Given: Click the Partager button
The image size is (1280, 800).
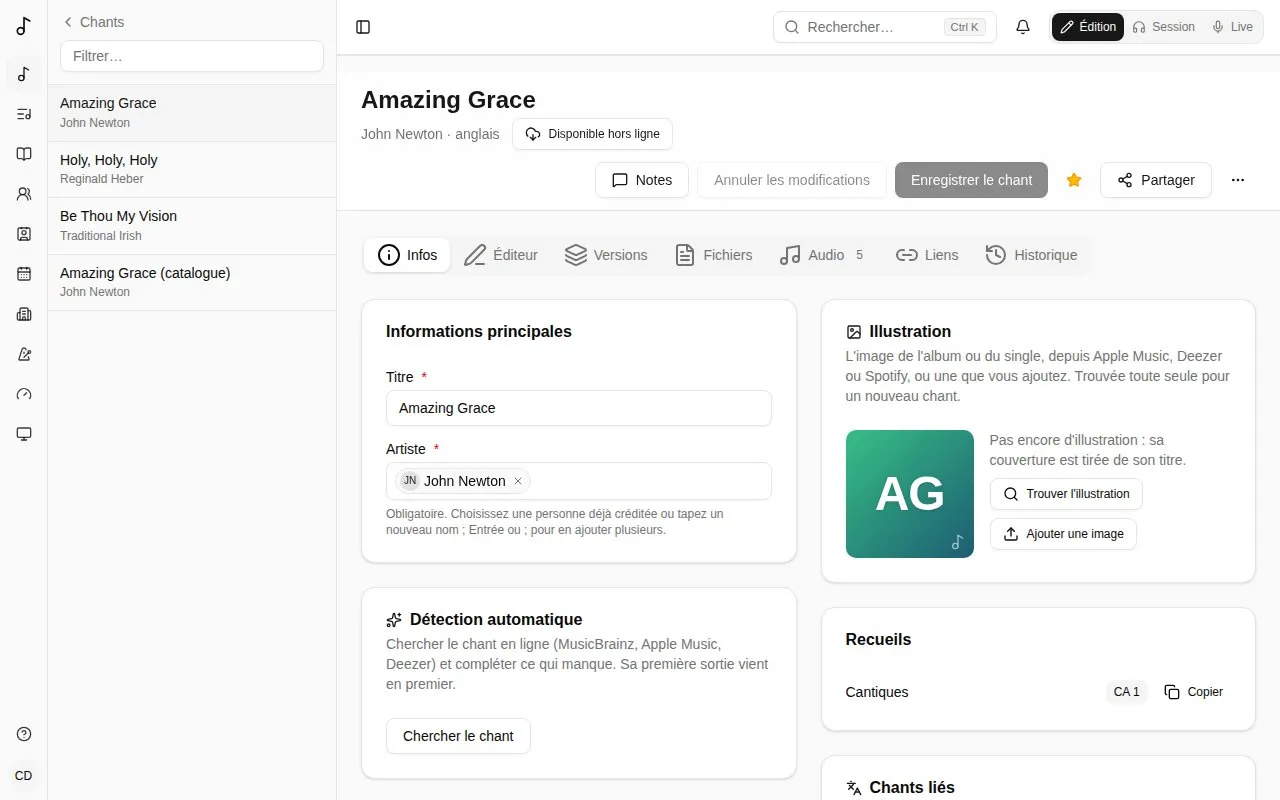Looking at the screenshot, I should (1156, 180).
